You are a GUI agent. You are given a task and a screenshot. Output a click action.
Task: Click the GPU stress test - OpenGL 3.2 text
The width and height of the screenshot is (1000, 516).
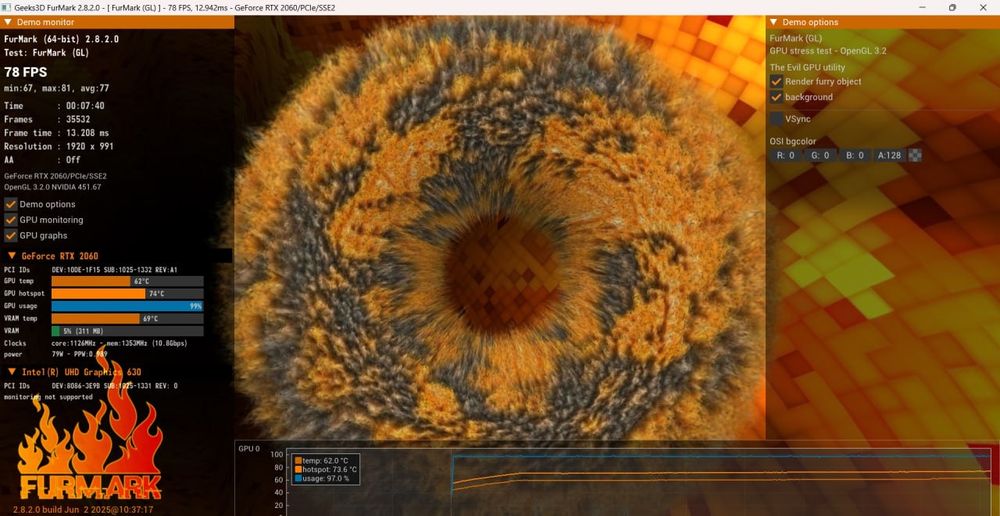(828, 51)
